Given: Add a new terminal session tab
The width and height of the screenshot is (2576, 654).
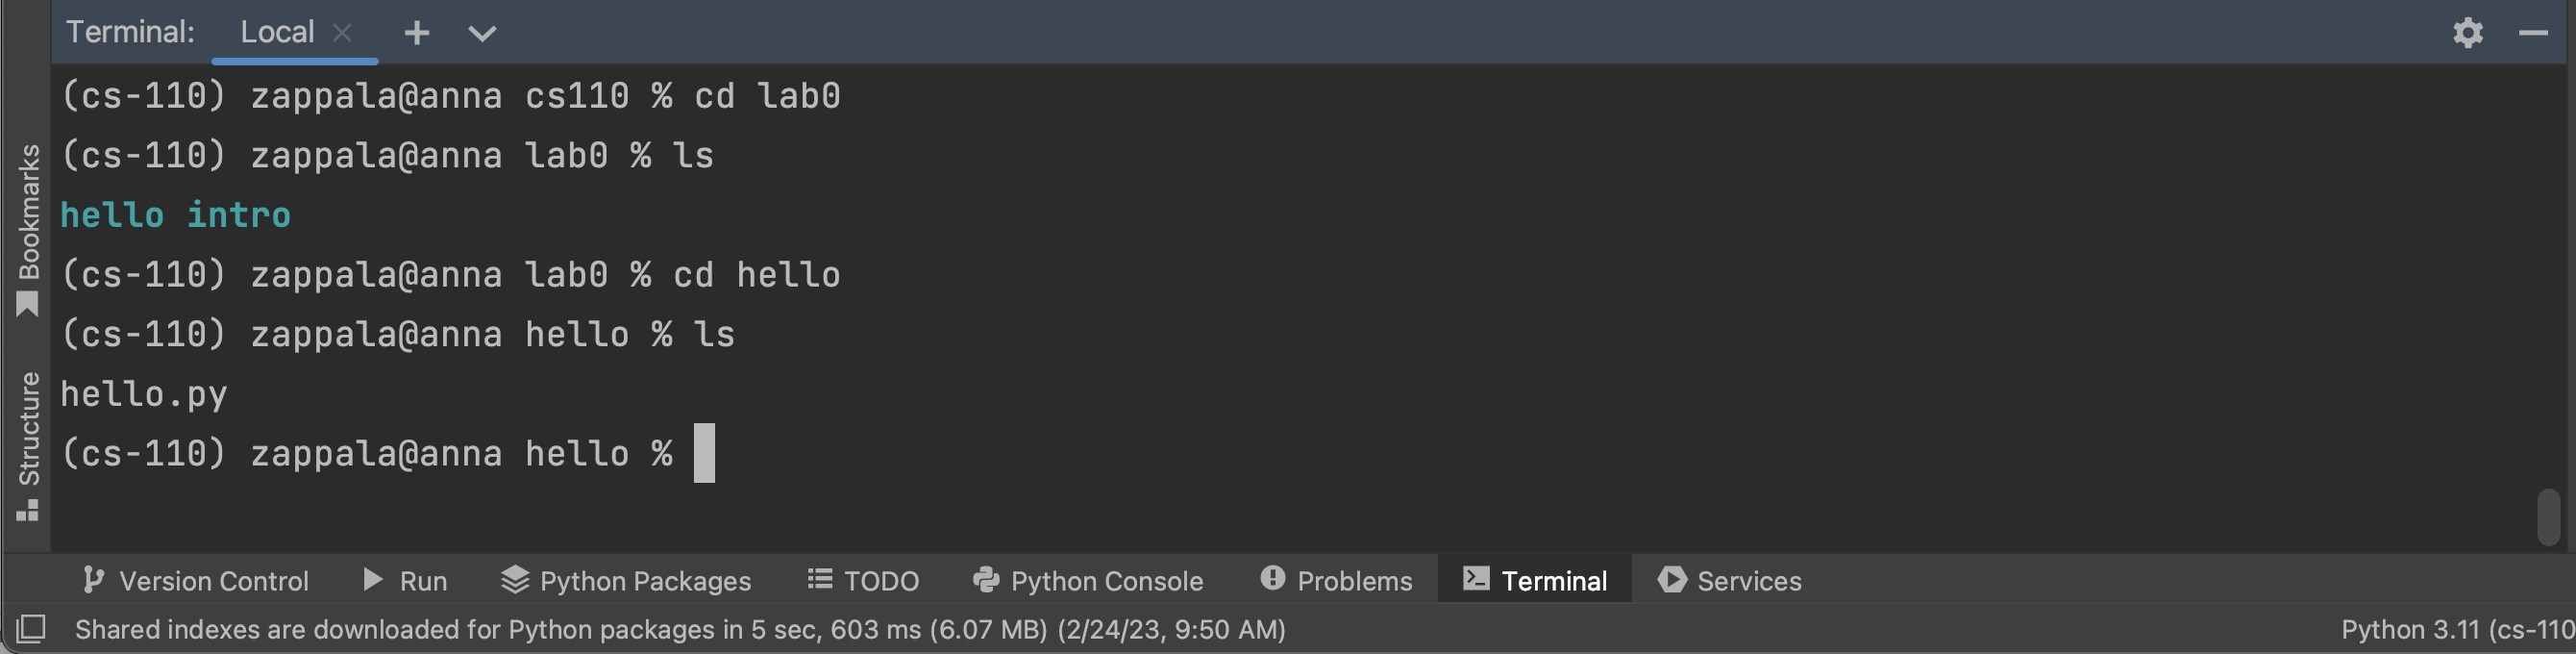Looking at the screenshot, I should coord(417,33).
